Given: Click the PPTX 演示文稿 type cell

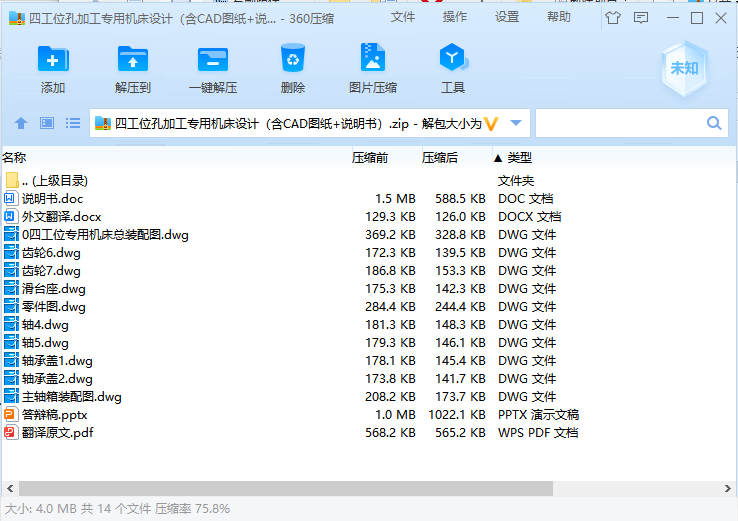Looking at the screenshot, I should click(x=538, y=415).
